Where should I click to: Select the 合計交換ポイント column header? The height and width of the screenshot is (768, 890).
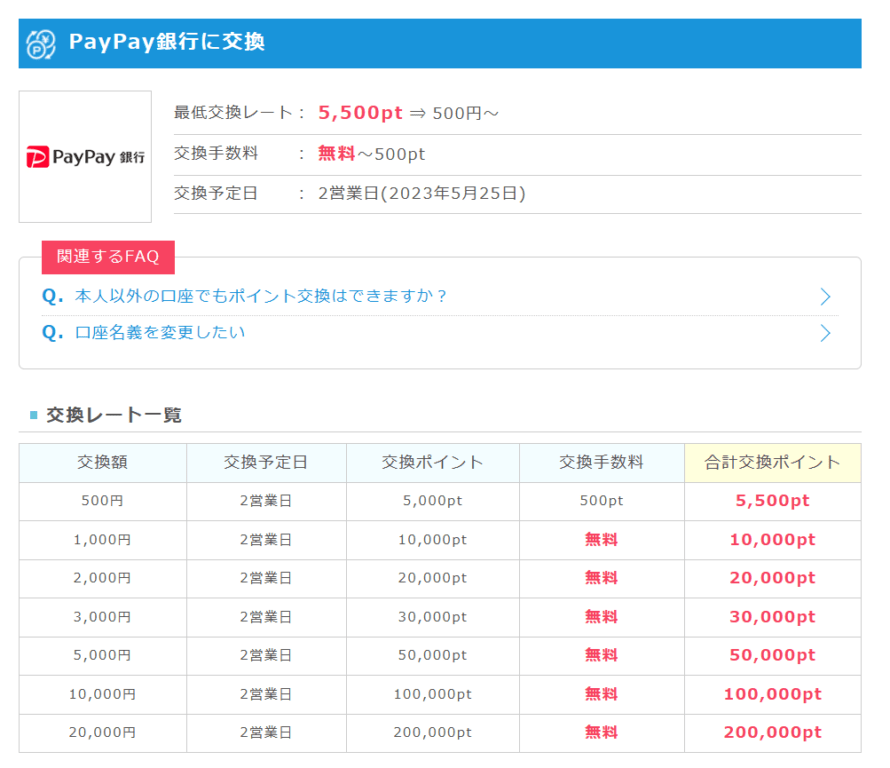point(771,463)
